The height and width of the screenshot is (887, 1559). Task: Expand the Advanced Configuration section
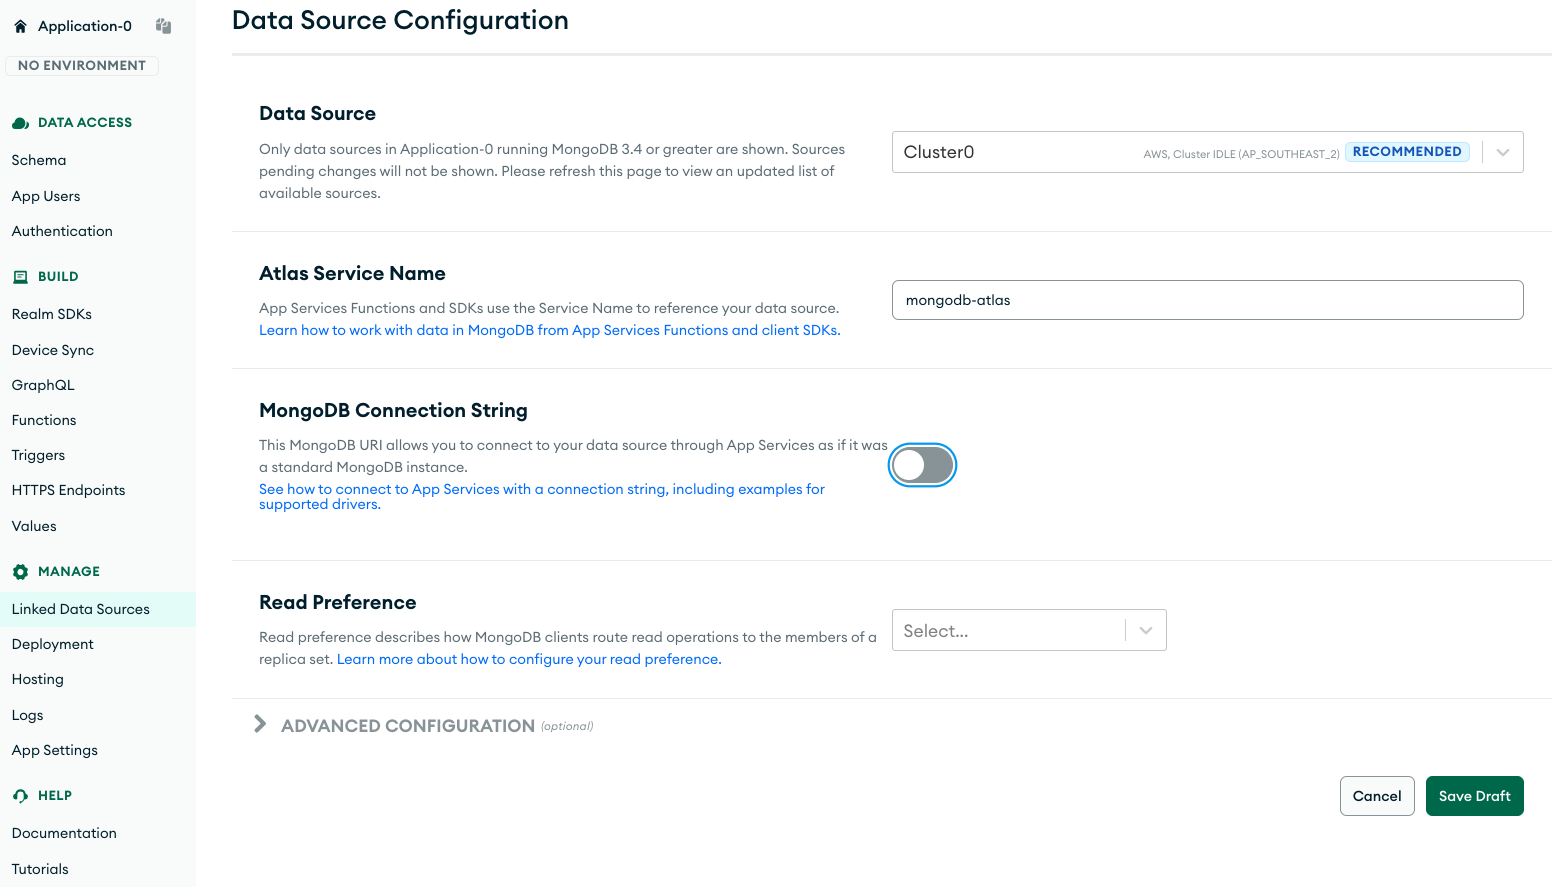point(261,725)
